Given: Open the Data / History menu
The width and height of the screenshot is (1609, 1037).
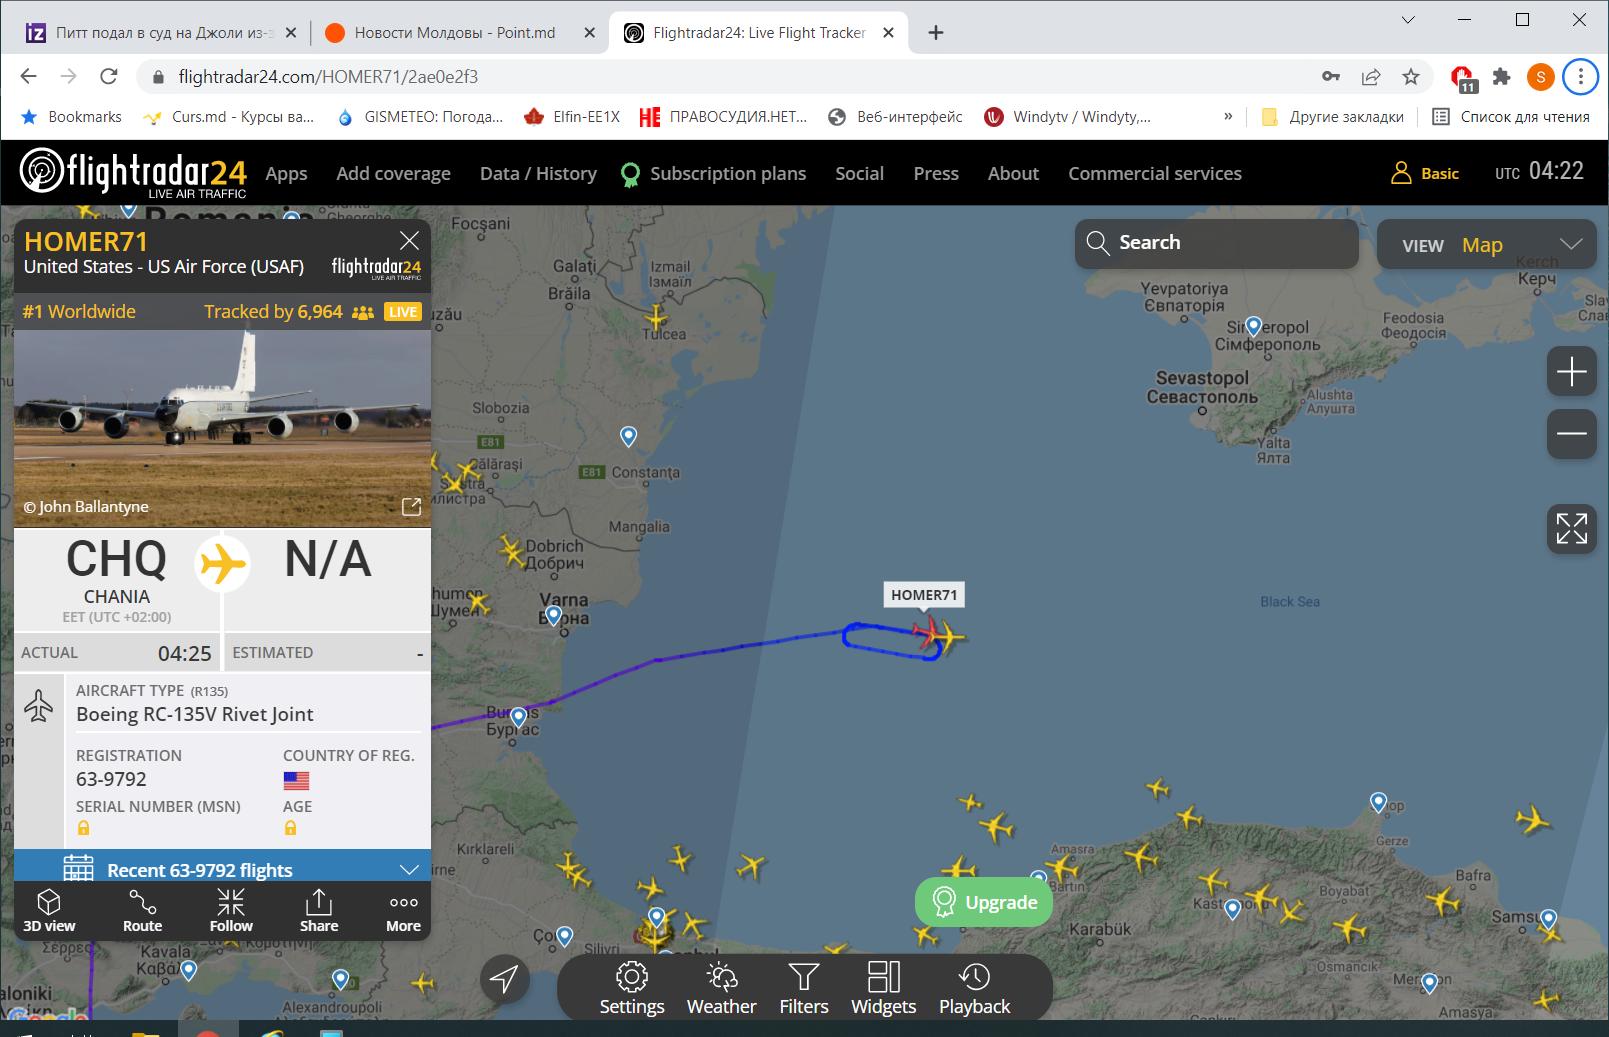Looking at the screenshot, I should coord(538,173).
